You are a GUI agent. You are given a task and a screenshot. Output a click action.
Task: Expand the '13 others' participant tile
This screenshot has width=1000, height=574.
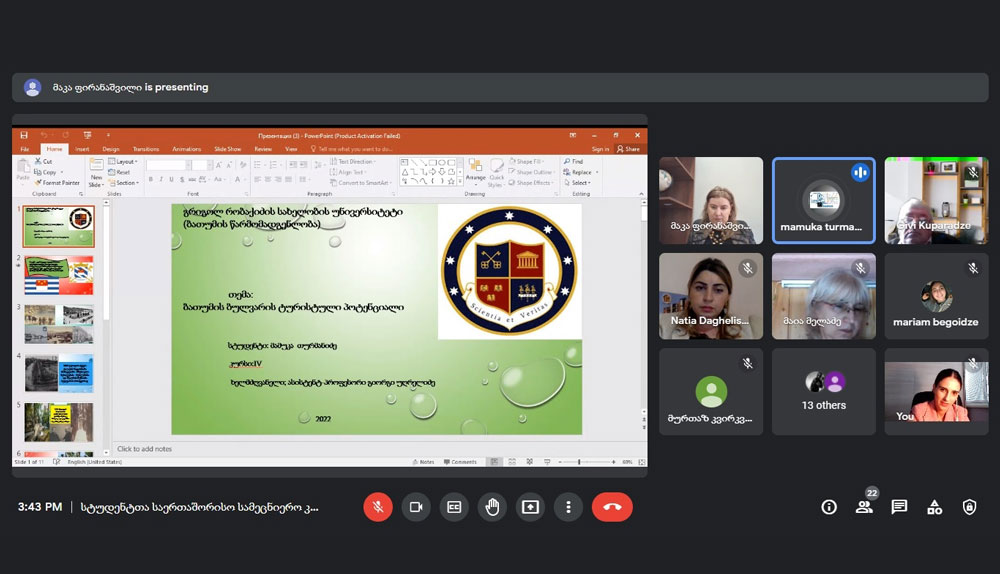pyautogui.click(x=823, y=391)
